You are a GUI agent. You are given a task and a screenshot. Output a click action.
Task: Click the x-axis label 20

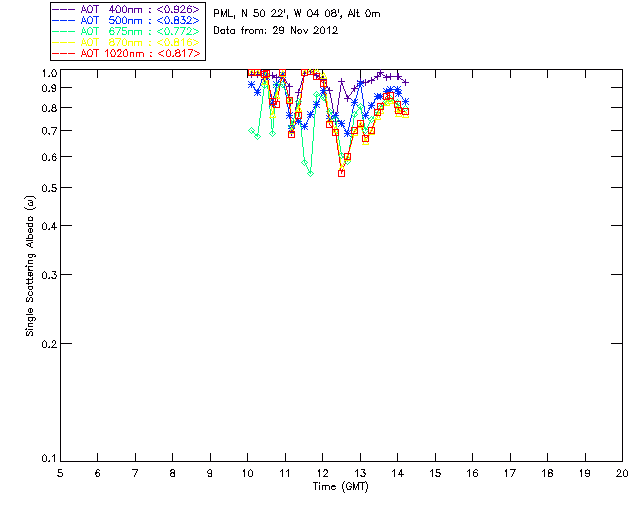coord(622,473)
